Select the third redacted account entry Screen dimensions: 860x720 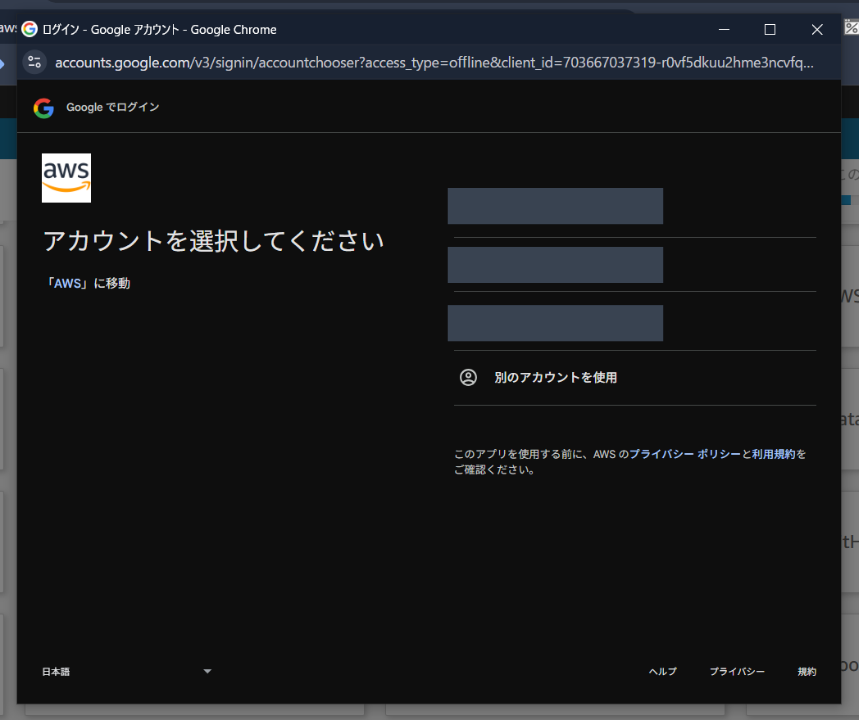[x=555, y=323]
